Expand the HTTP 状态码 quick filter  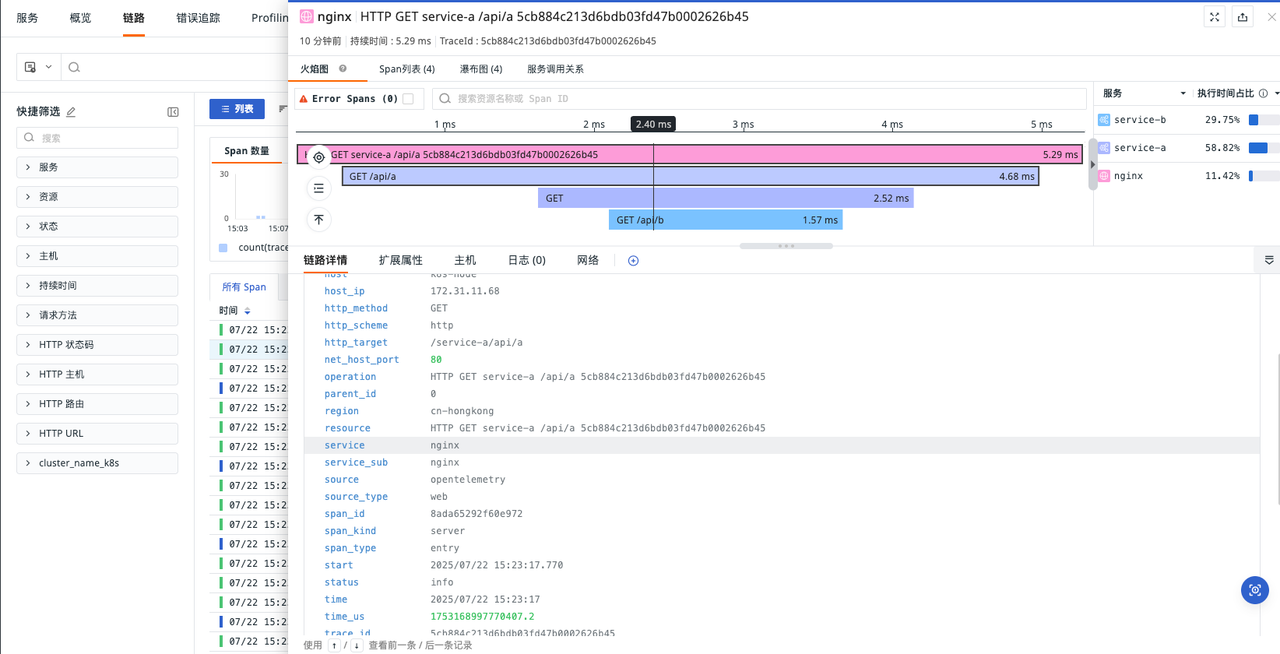point(97,344)
